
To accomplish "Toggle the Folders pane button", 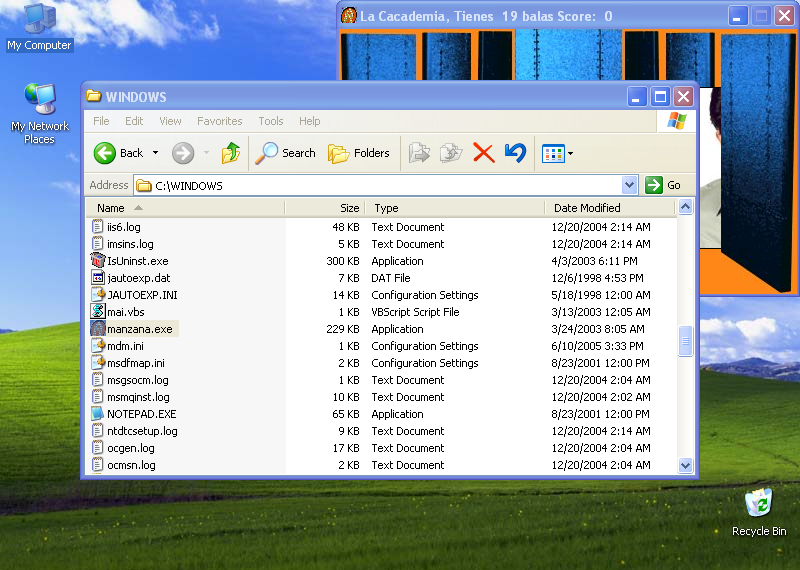I will point(359,153).
